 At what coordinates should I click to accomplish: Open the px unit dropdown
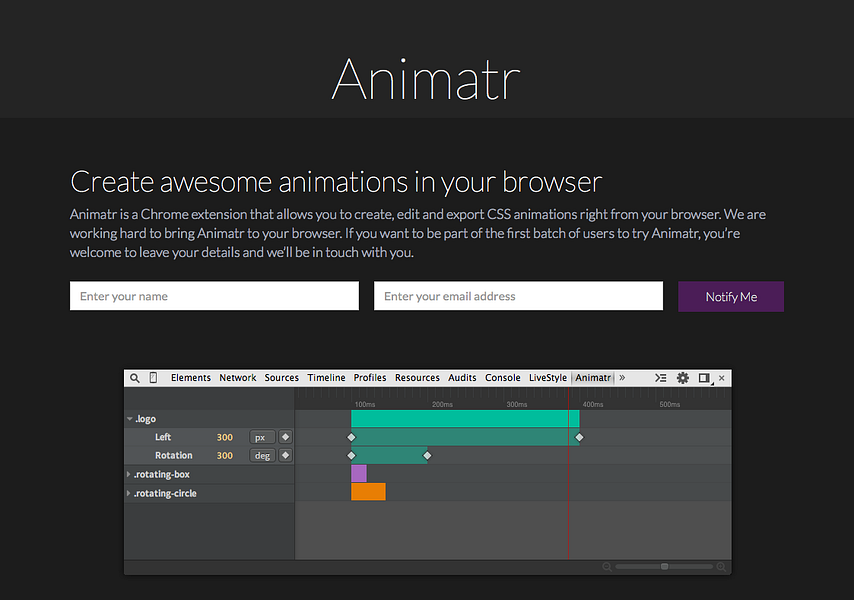[x=263, y=437]
